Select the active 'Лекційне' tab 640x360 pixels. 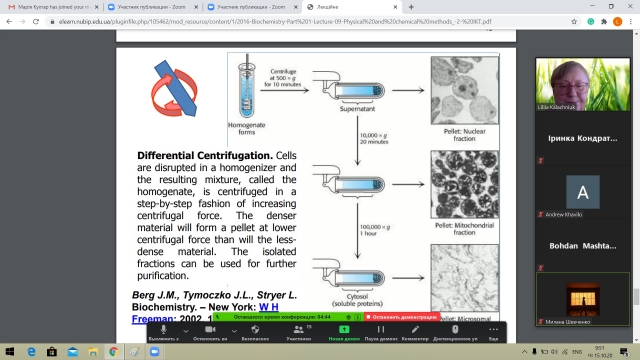tap(351, 7)
